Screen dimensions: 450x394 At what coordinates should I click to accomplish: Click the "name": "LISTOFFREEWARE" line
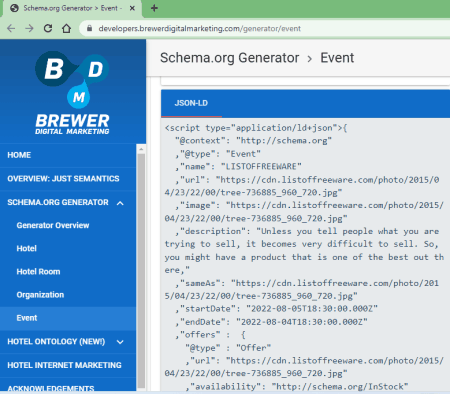(x=238, y=167)
